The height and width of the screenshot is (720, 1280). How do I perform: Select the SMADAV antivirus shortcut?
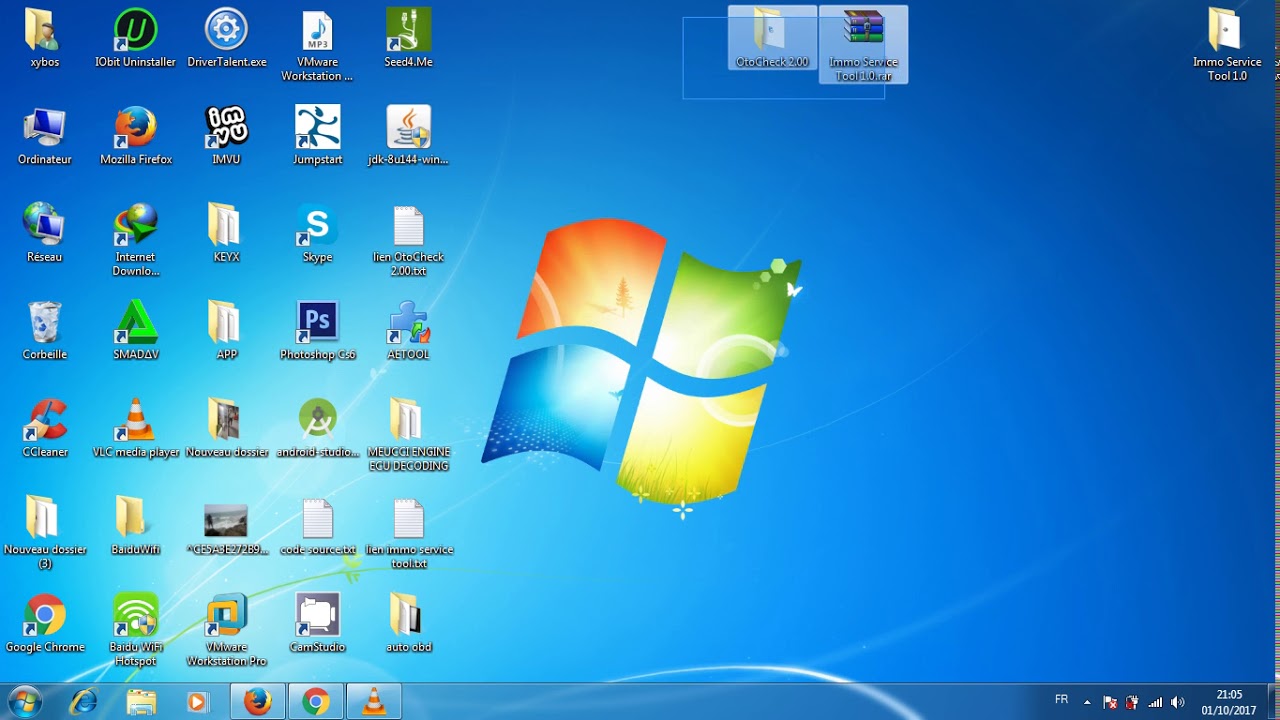pyautogui.click(x=135, y=322)
